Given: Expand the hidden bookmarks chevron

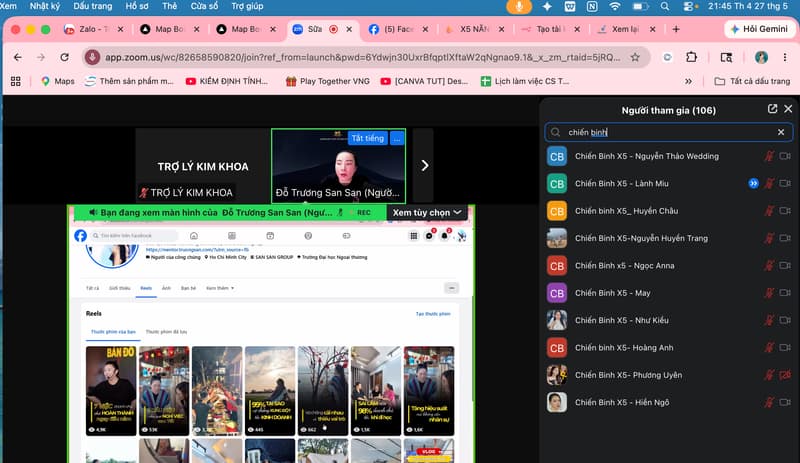Looking at the screenshot, I should 688,81.
